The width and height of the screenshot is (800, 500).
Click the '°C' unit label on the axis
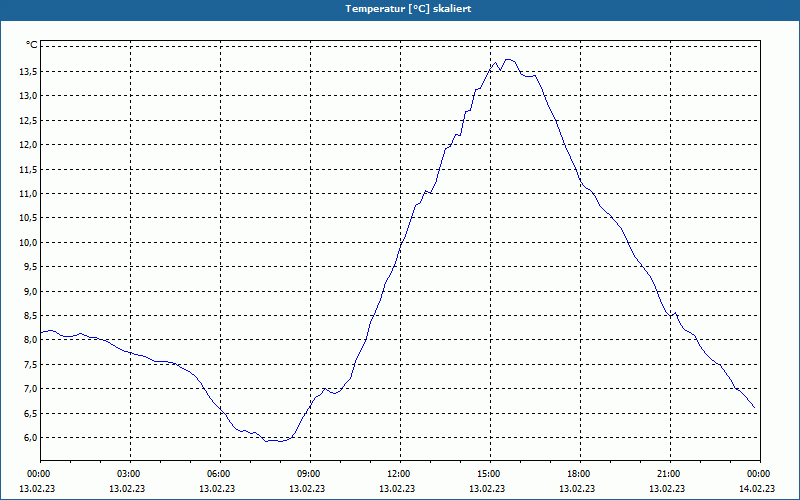(32, 45)
